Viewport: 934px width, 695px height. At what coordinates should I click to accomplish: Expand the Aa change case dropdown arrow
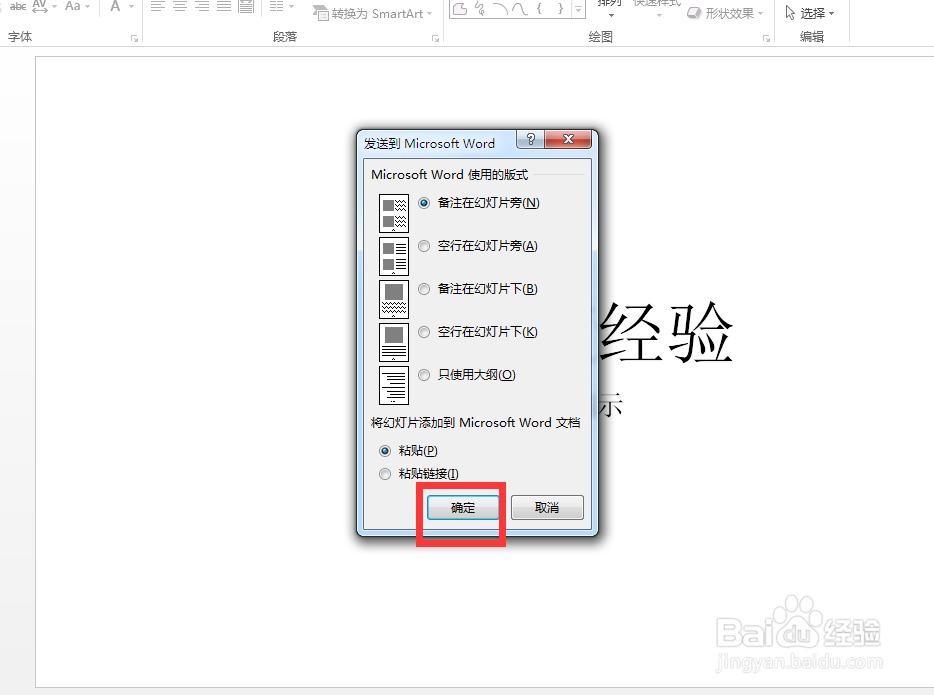pyautogui.click(x=88, y=7)
